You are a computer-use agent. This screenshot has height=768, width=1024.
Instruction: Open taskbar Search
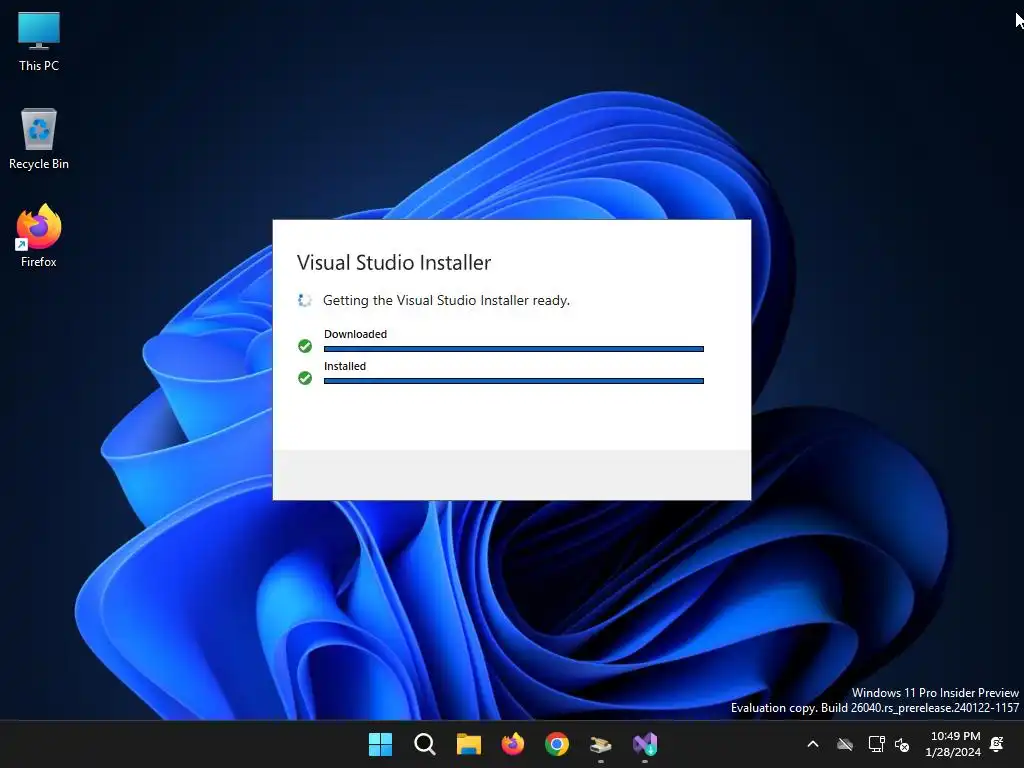tap(424, 744)
